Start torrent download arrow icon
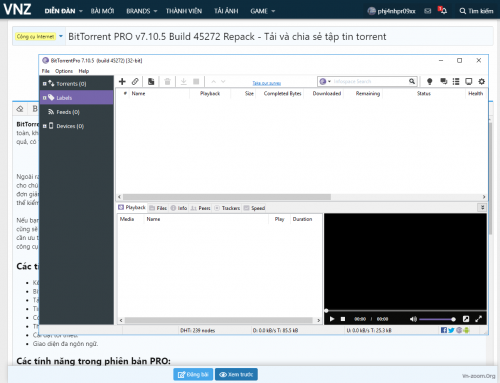Viewport: 500px width, 383px height. click(x=183, y=81)
